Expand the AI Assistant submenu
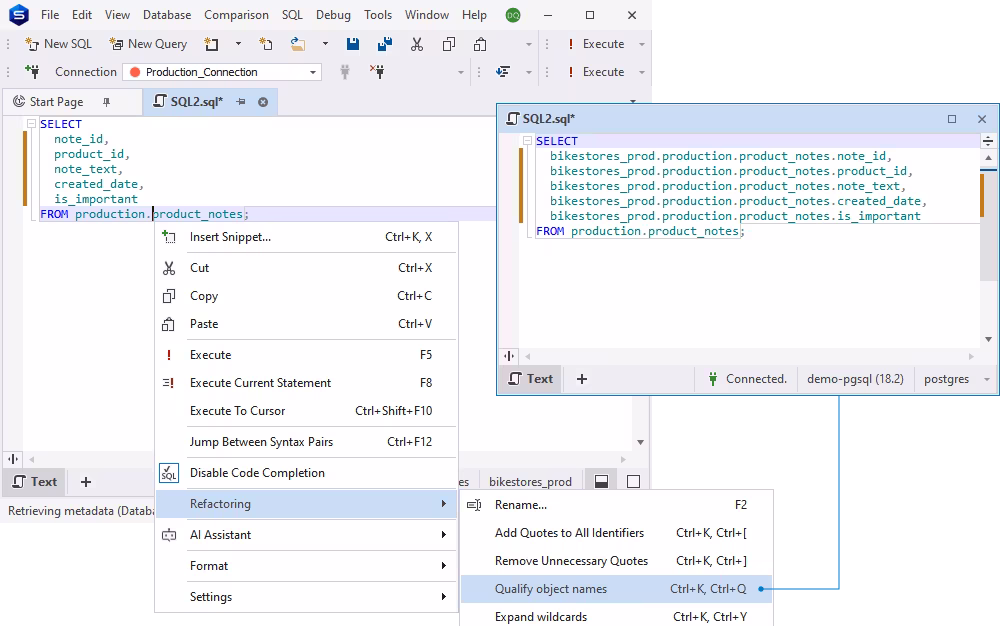 pos(307,535)
